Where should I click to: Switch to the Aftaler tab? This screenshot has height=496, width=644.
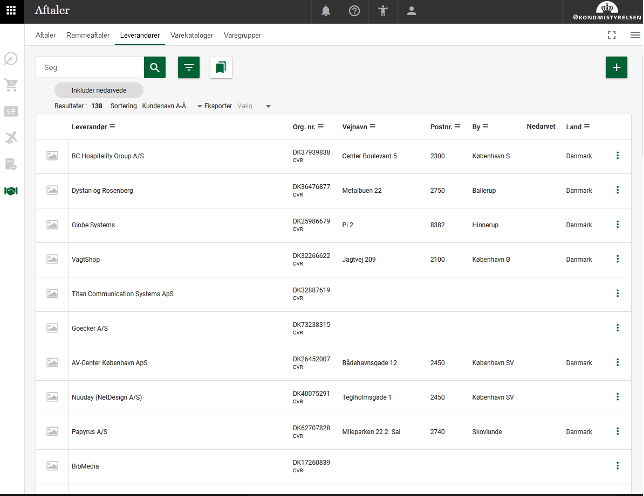(x=45, y=35)
